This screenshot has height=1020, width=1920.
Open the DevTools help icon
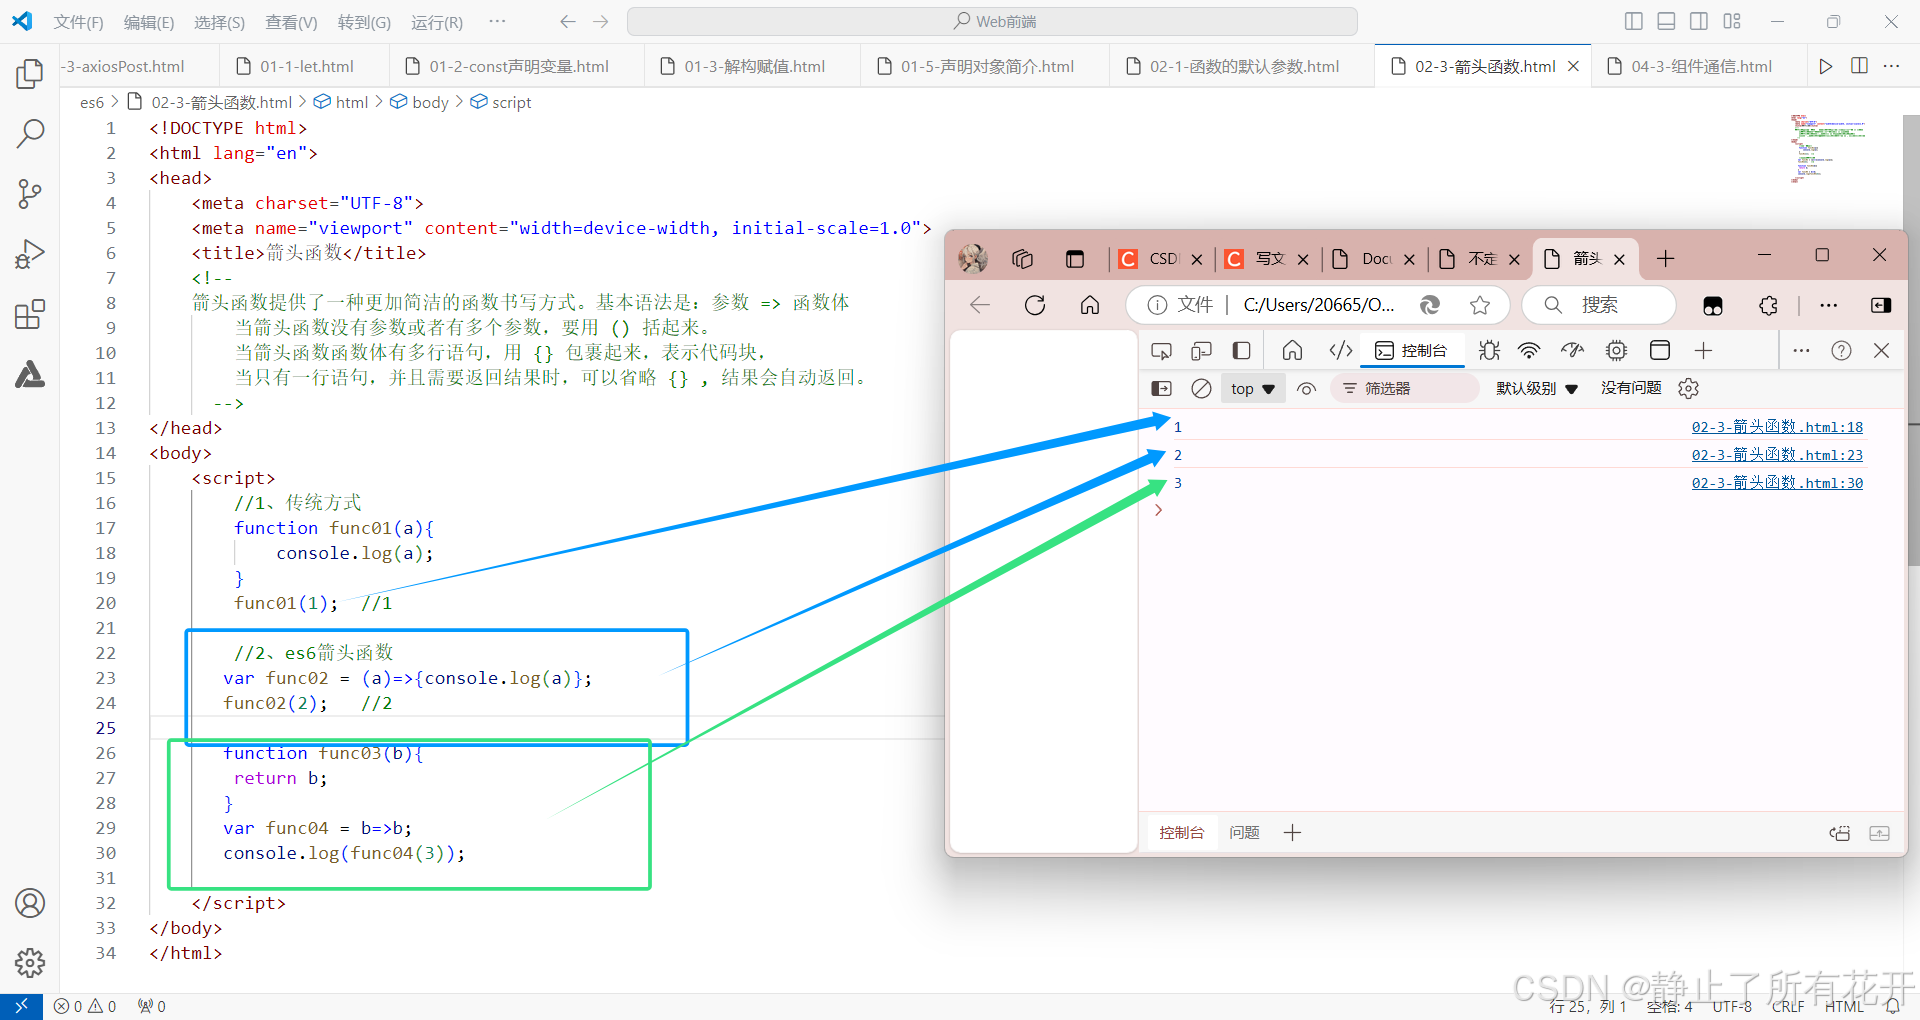[1841, 350]
